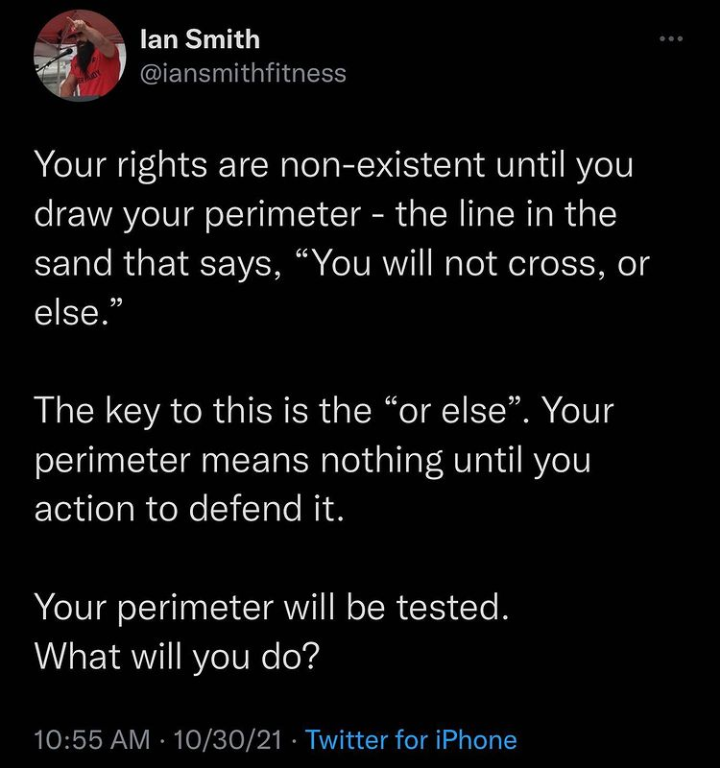This screenshot has height=768, width=720.
Task: Tap the line 'perimeter means nothing until you'
Action: (312, 461)
